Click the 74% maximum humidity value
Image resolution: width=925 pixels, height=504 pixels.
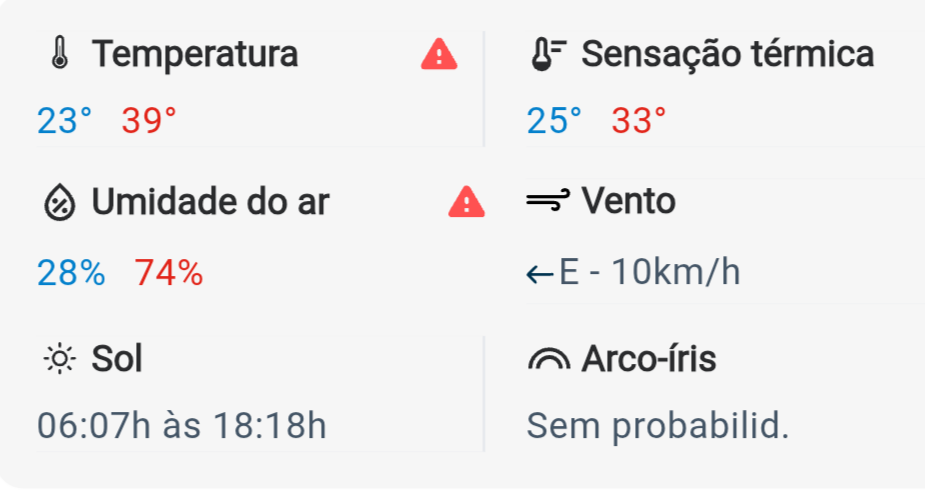169,273
